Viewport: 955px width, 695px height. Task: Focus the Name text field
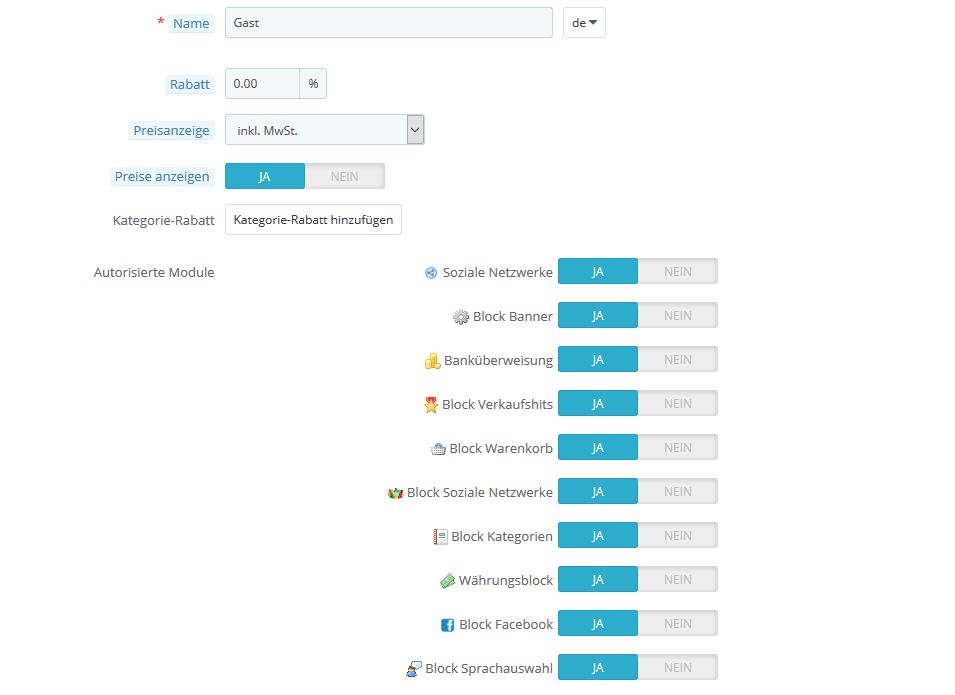pos(388,23)
